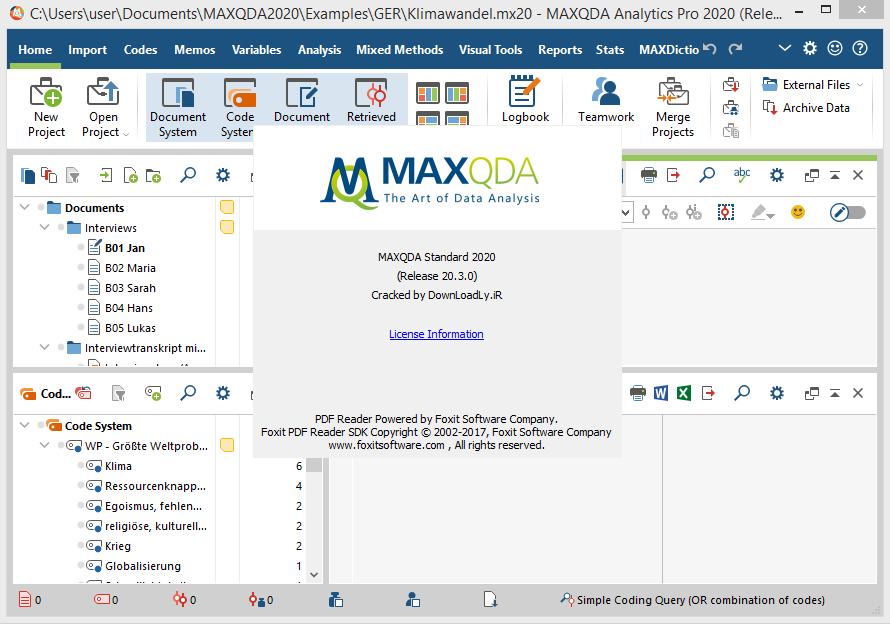Click the New Project icon
The width and height of the screenshot is (890, 624).
[46, 107]
